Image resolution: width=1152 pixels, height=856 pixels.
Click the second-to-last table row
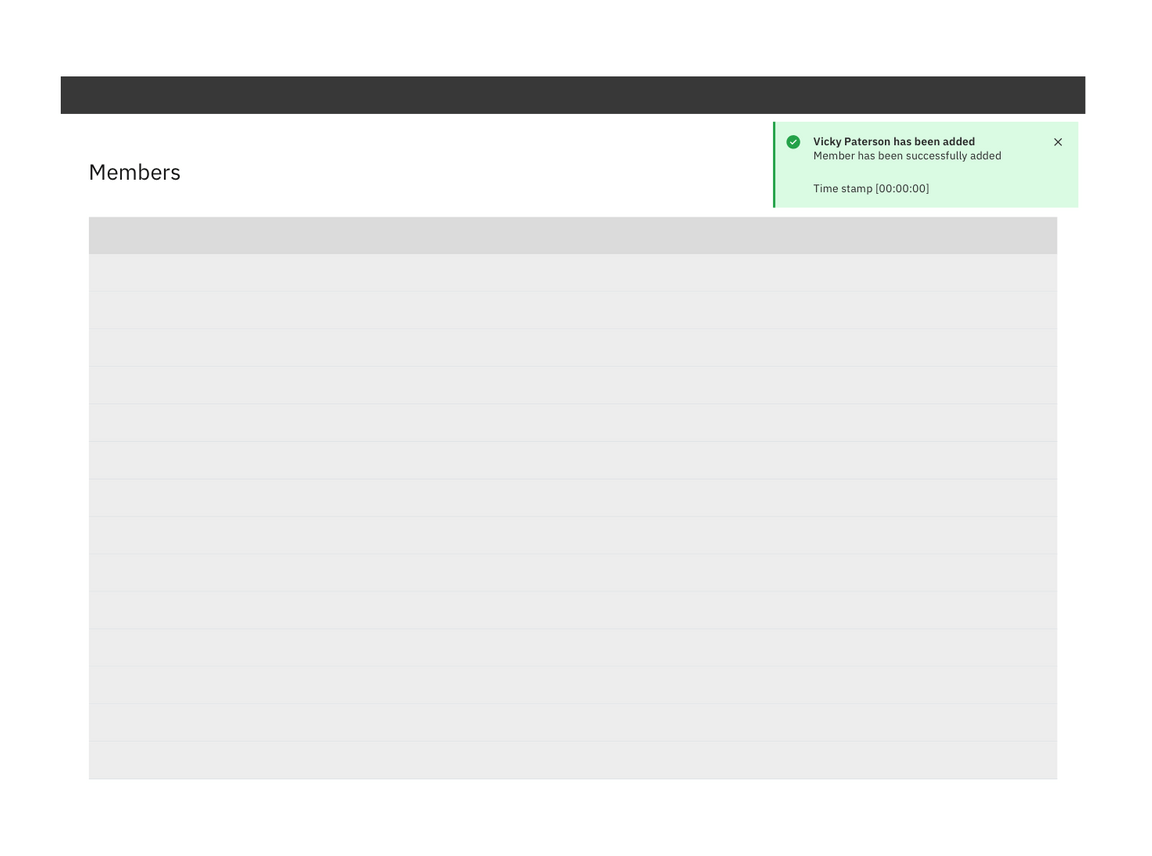point(573,720)
